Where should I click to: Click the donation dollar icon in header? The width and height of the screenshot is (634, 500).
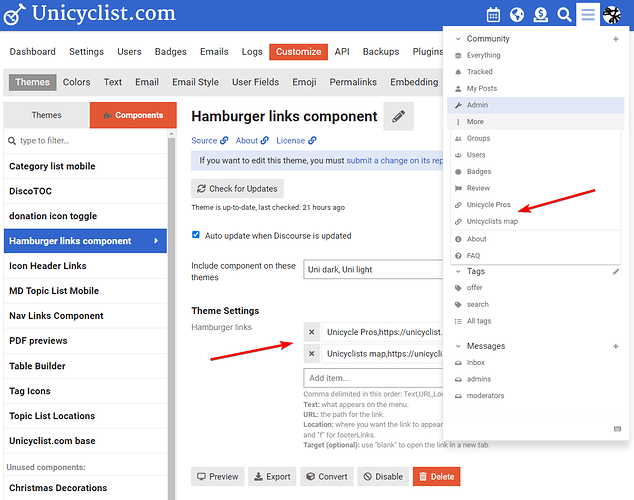pyautogui.click(x=541, y=15)
